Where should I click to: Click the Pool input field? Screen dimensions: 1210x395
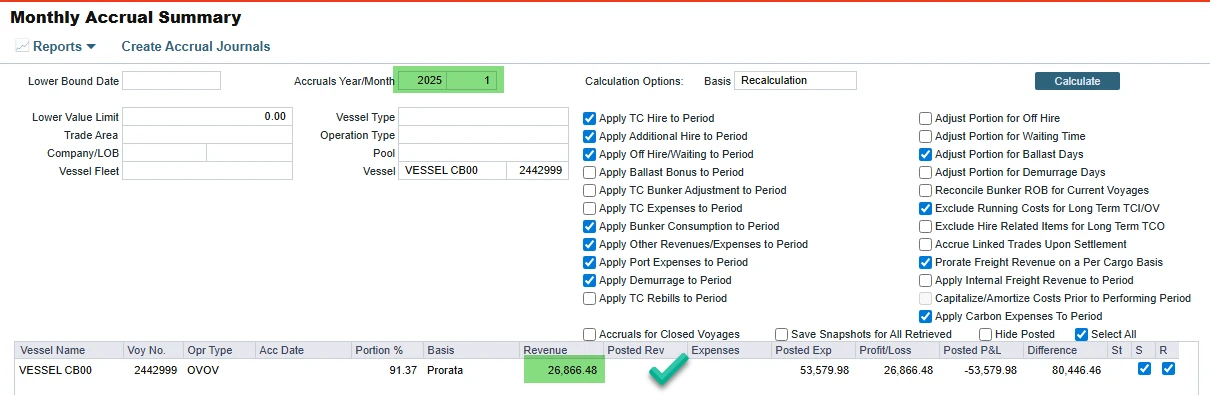(483, 152)
